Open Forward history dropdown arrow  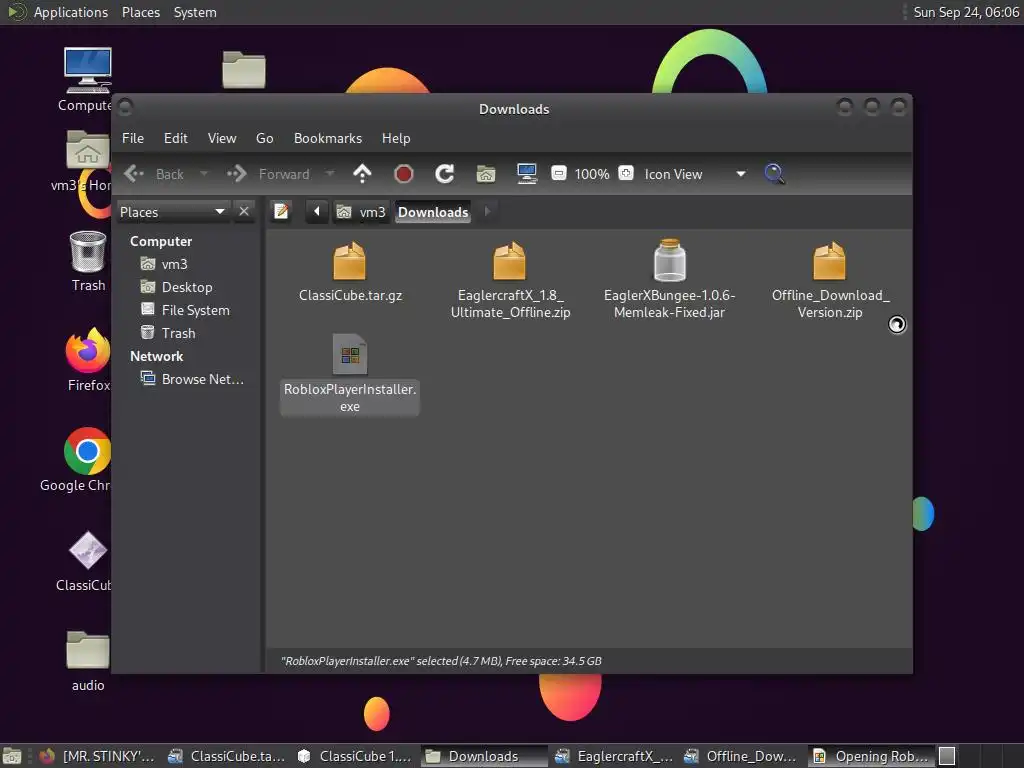coord(330,174)
